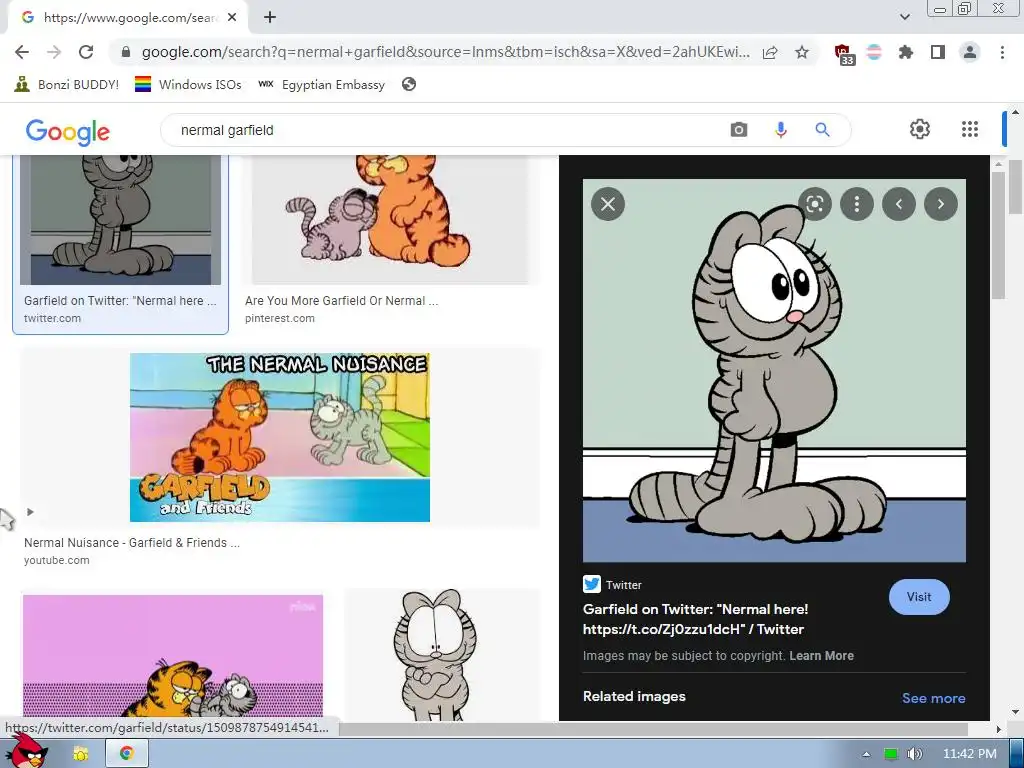Open the green tray status icon
The height and width of the screenshot is (768, 1024).
point(891,754)
